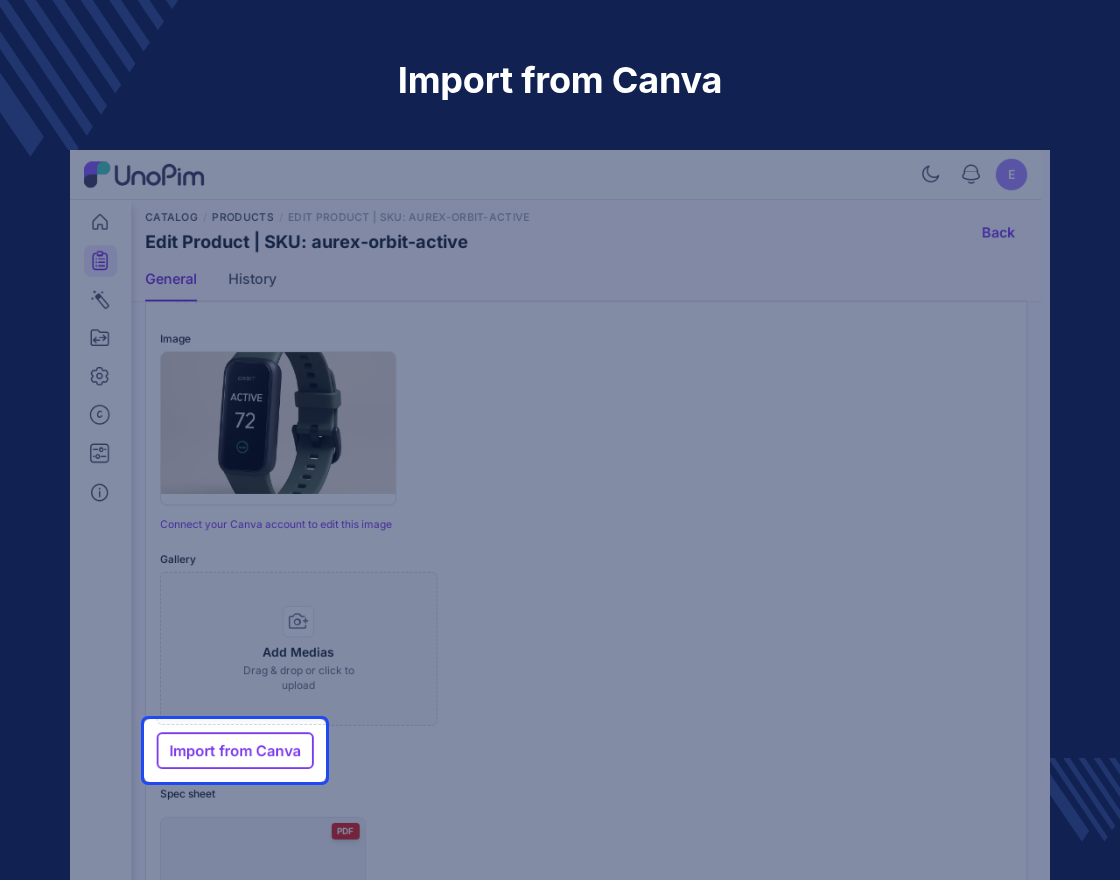Go to Dashboard home icon
Screen dimensions: 1120x880
point(100,222)
